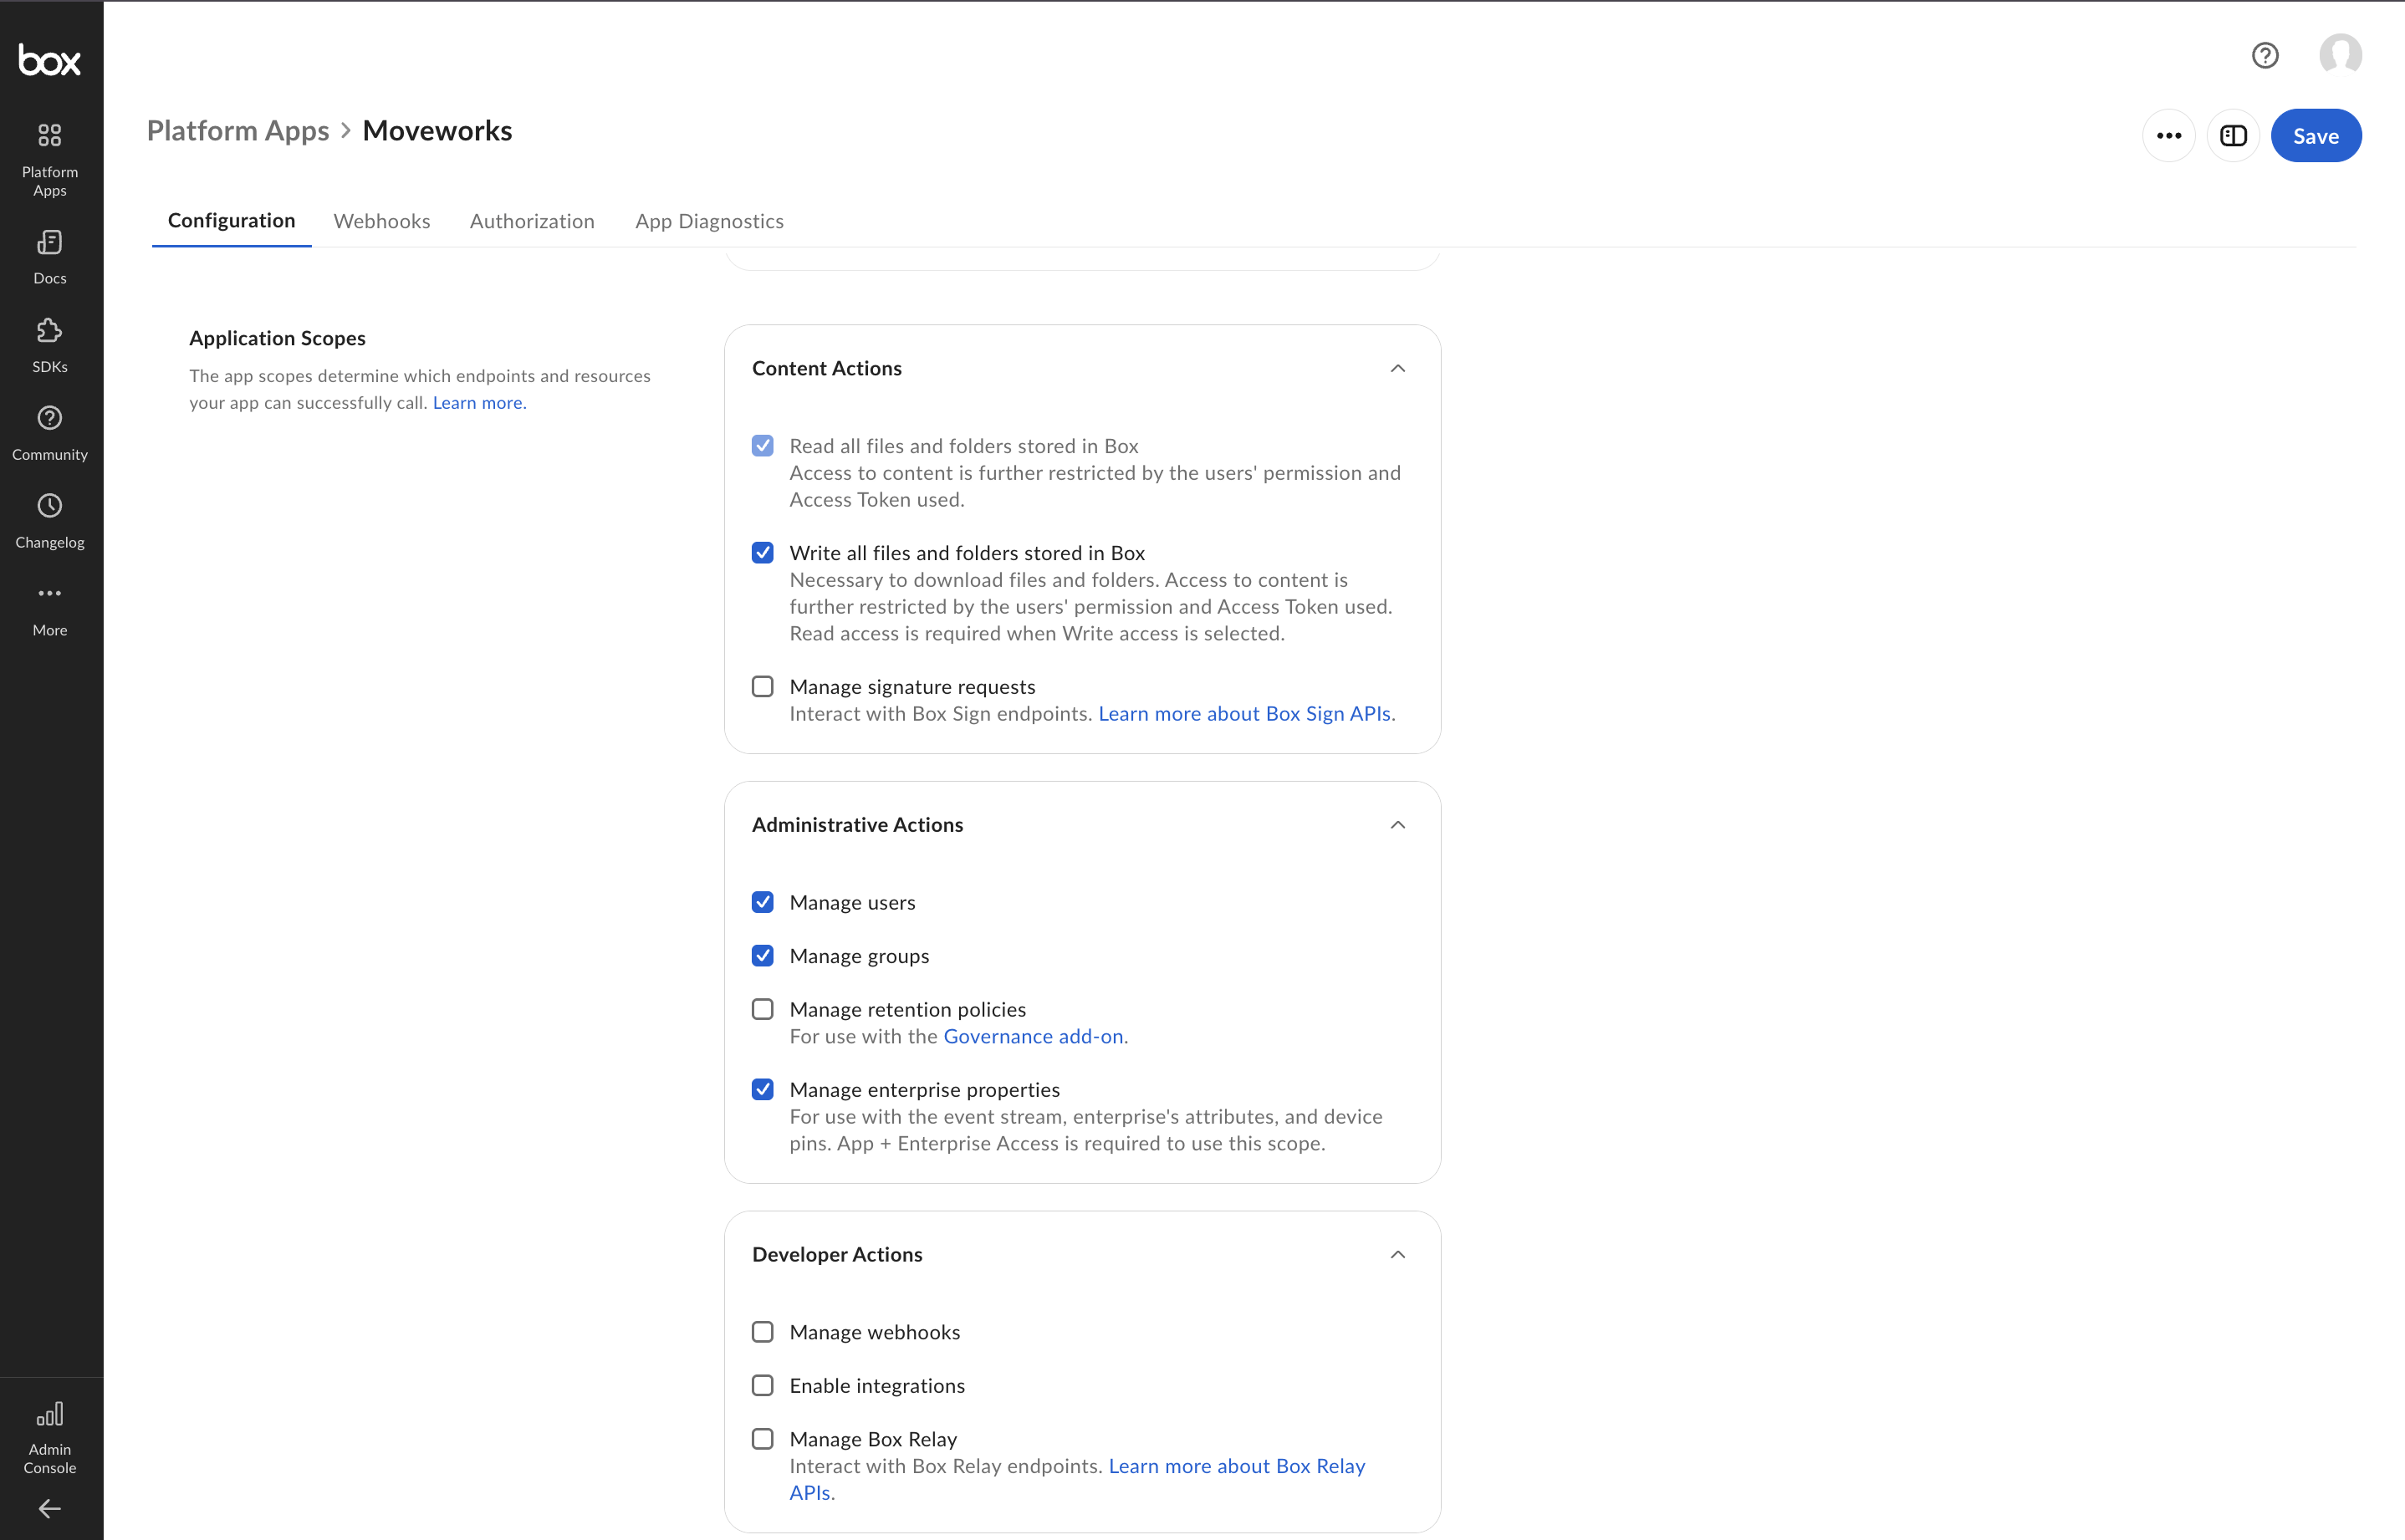The height and width of the screenshot is (1540, 2405).
Task: Collapse the Administrative Actions section
Action: [x=1398, y=825]
